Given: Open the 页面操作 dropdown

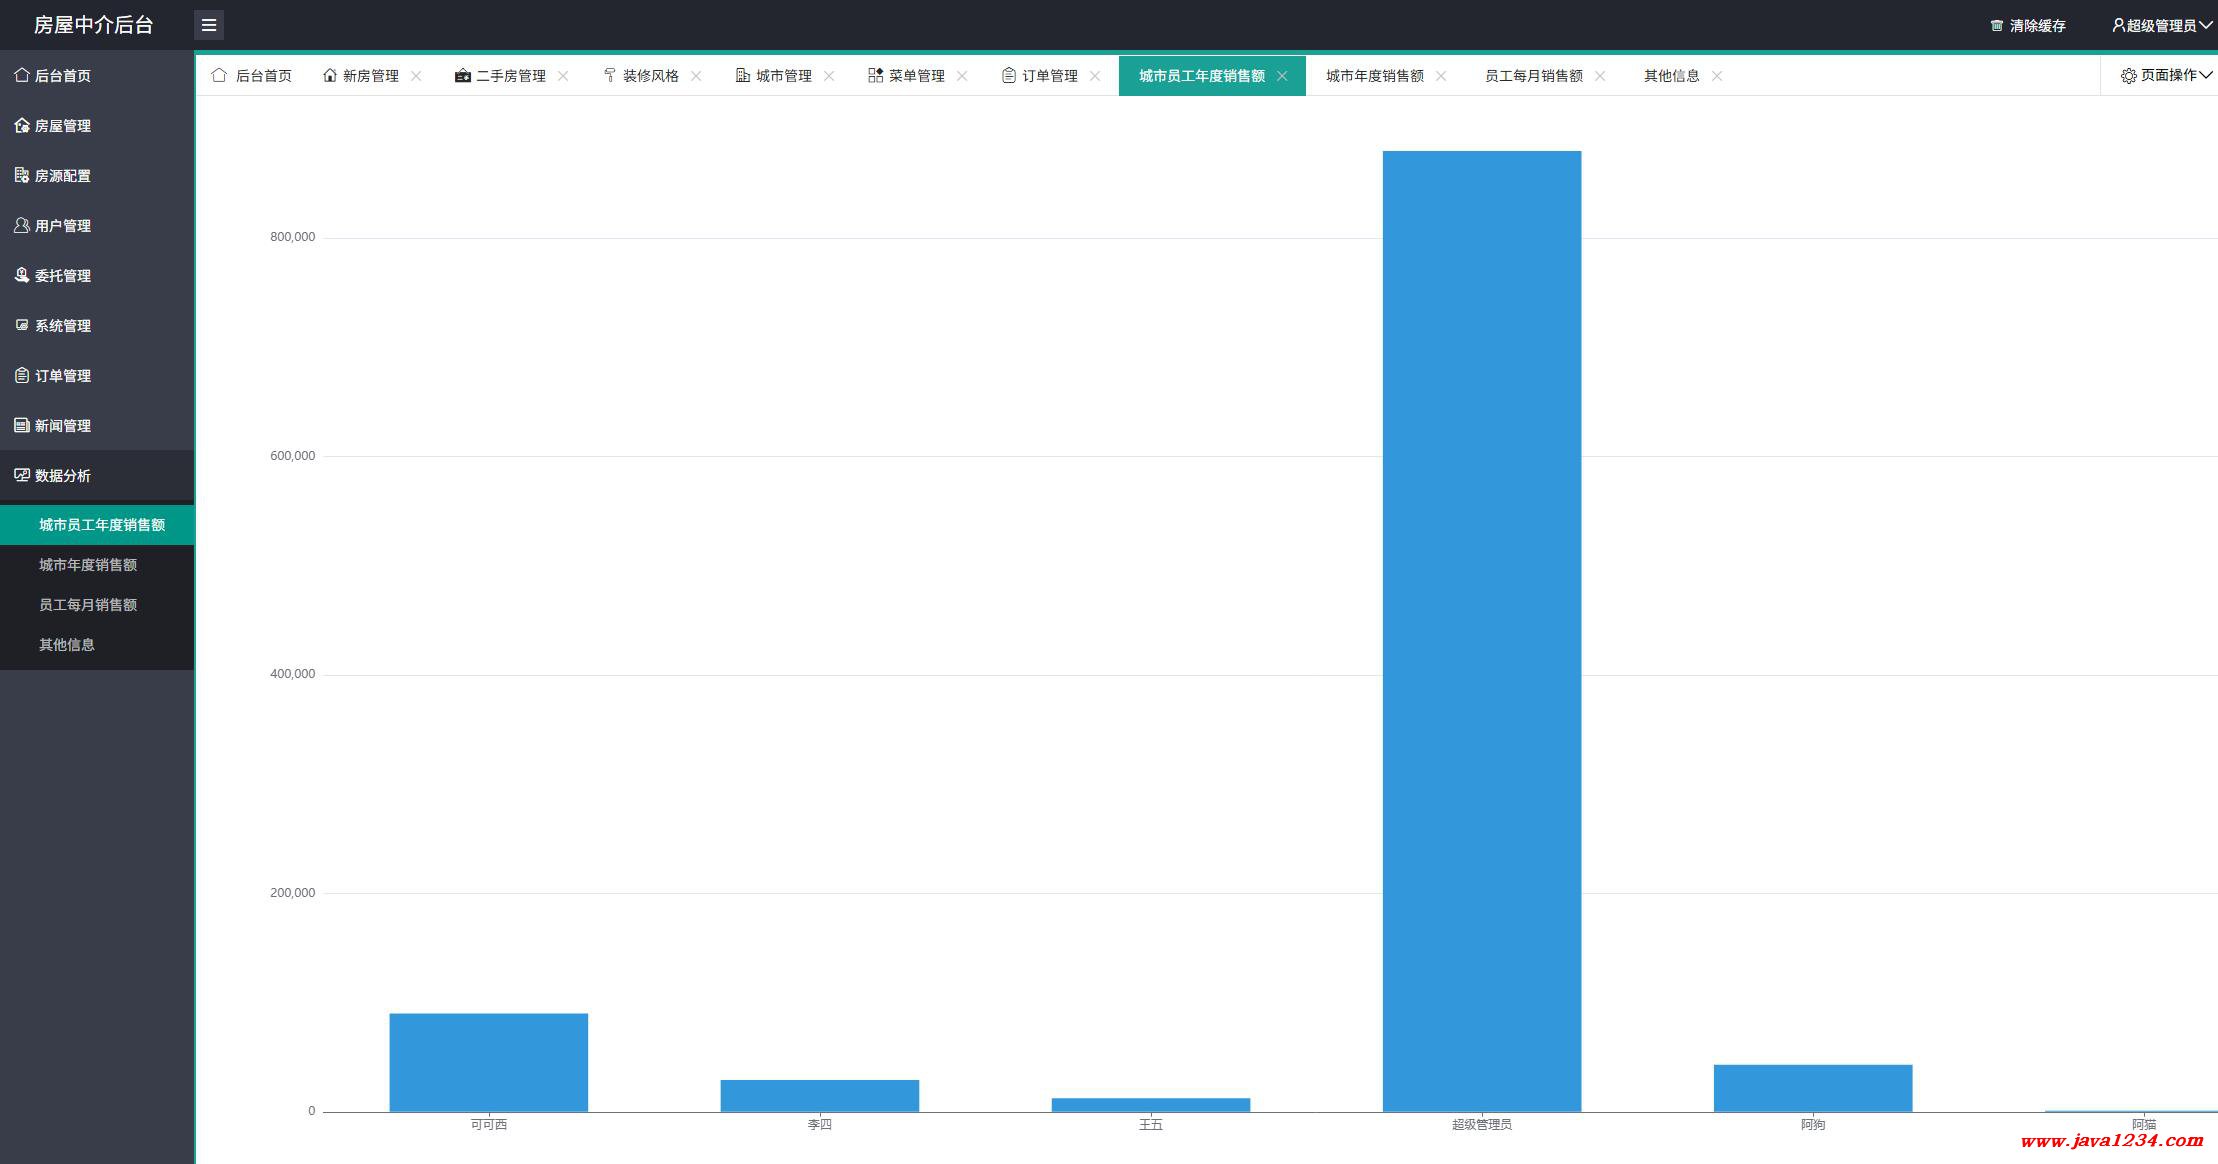Looking at the screenshot, I should (x=2167, y=75).
